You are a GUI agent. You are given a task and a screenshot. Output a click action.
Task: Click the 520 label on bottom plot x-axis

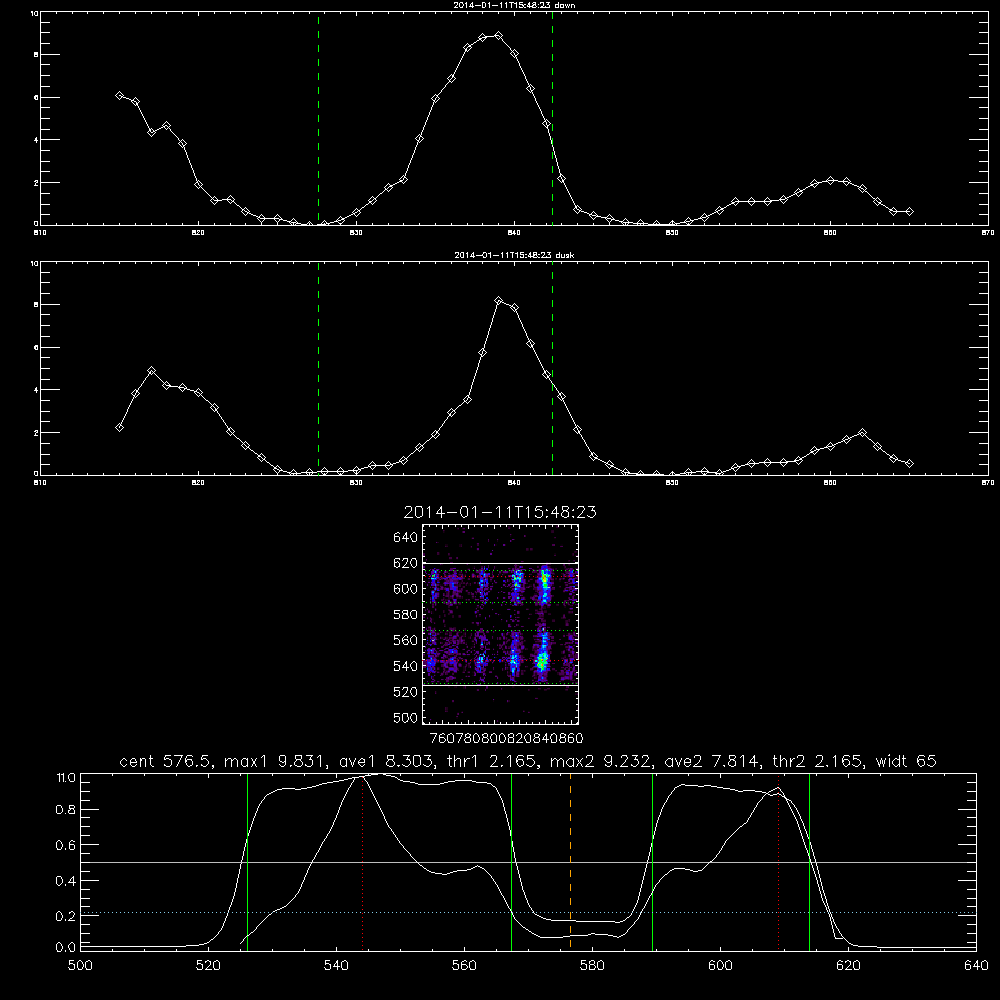tap(208, 965)
